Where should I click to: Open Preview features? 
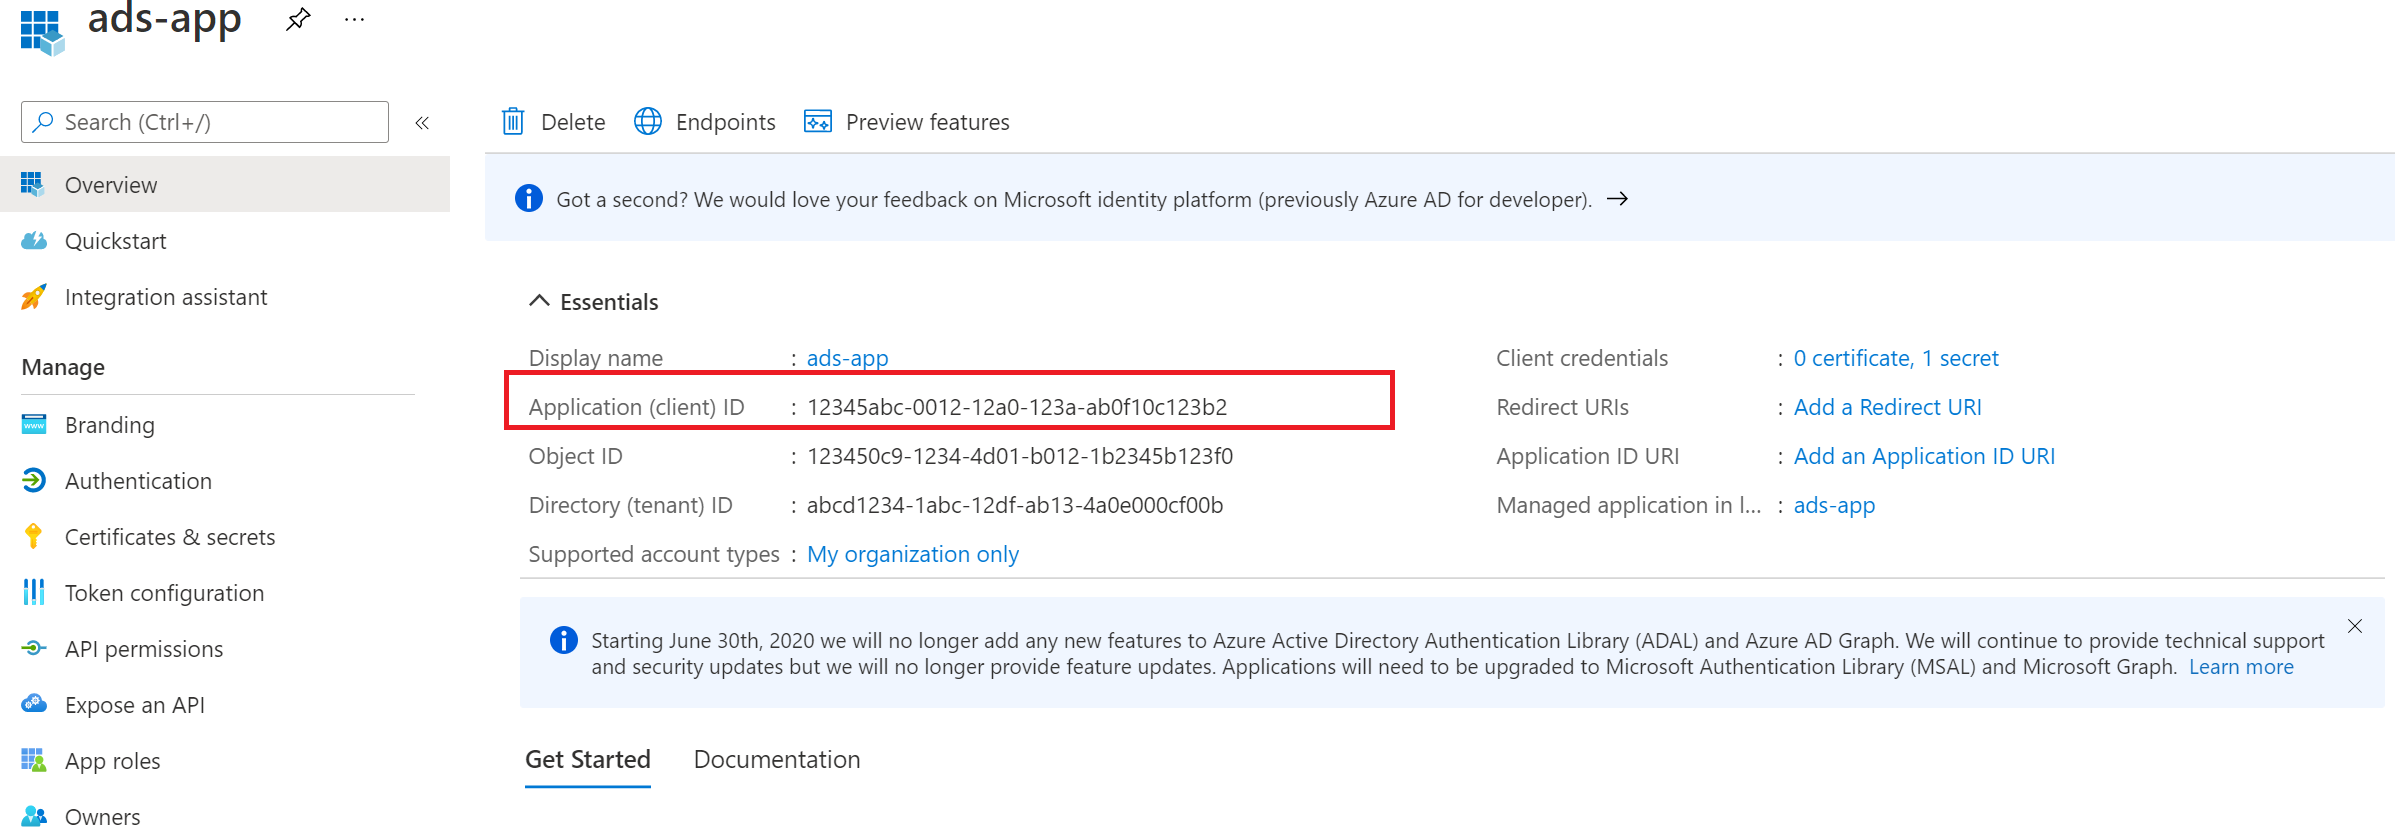(907, 122)
